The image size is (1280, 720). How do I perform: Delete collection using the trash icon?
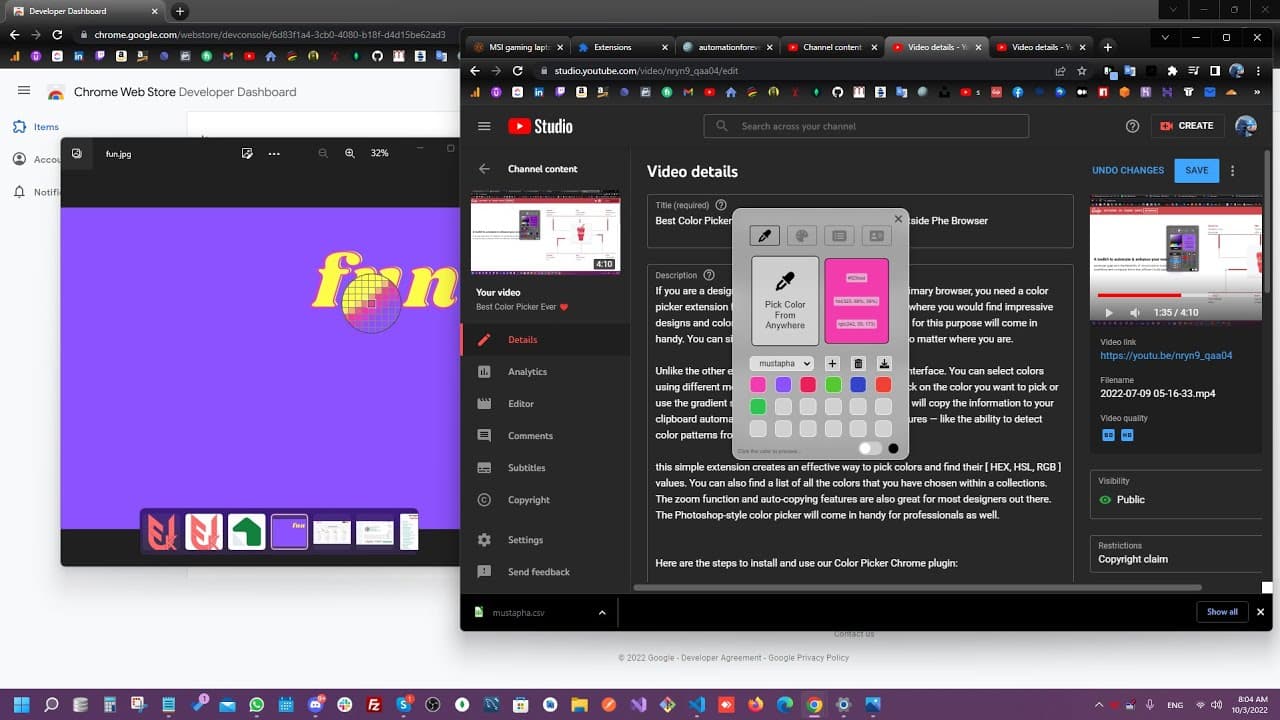858,364
